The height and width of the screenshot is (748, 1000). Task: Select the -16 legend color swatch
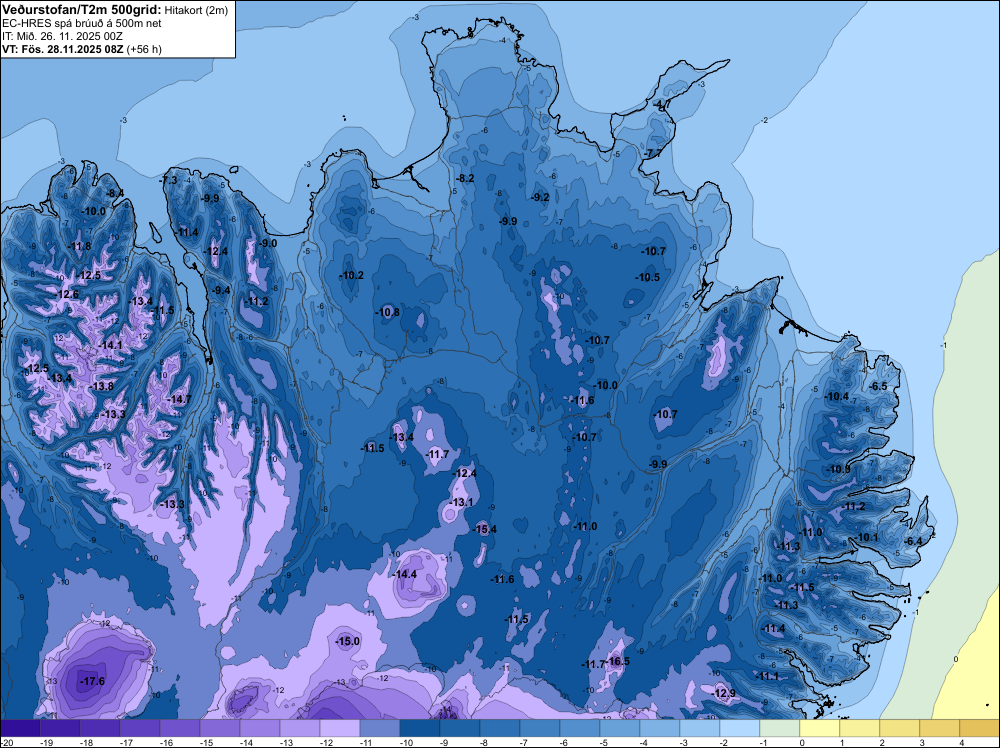tap(179, 728)
